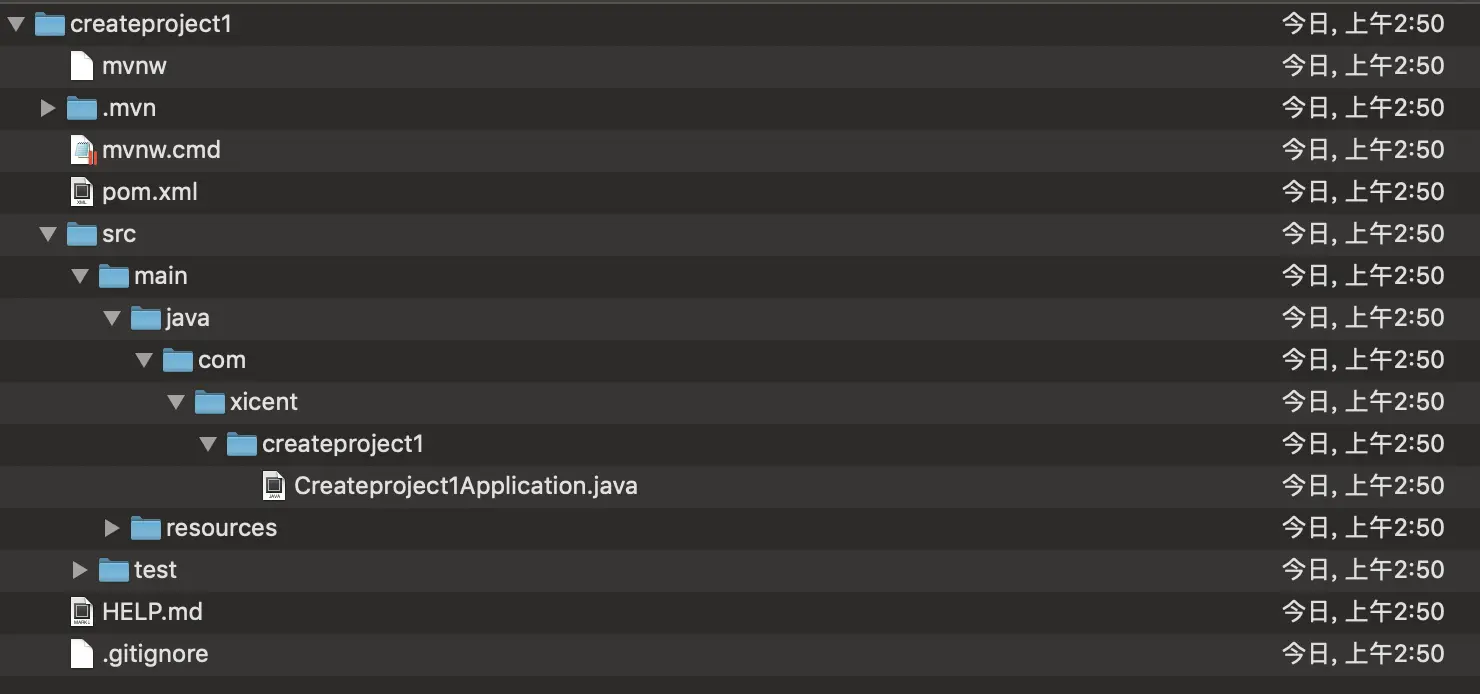Click the resources folder icon
This screenshot has width=1480, height=694.
click(x=146, y=528)
